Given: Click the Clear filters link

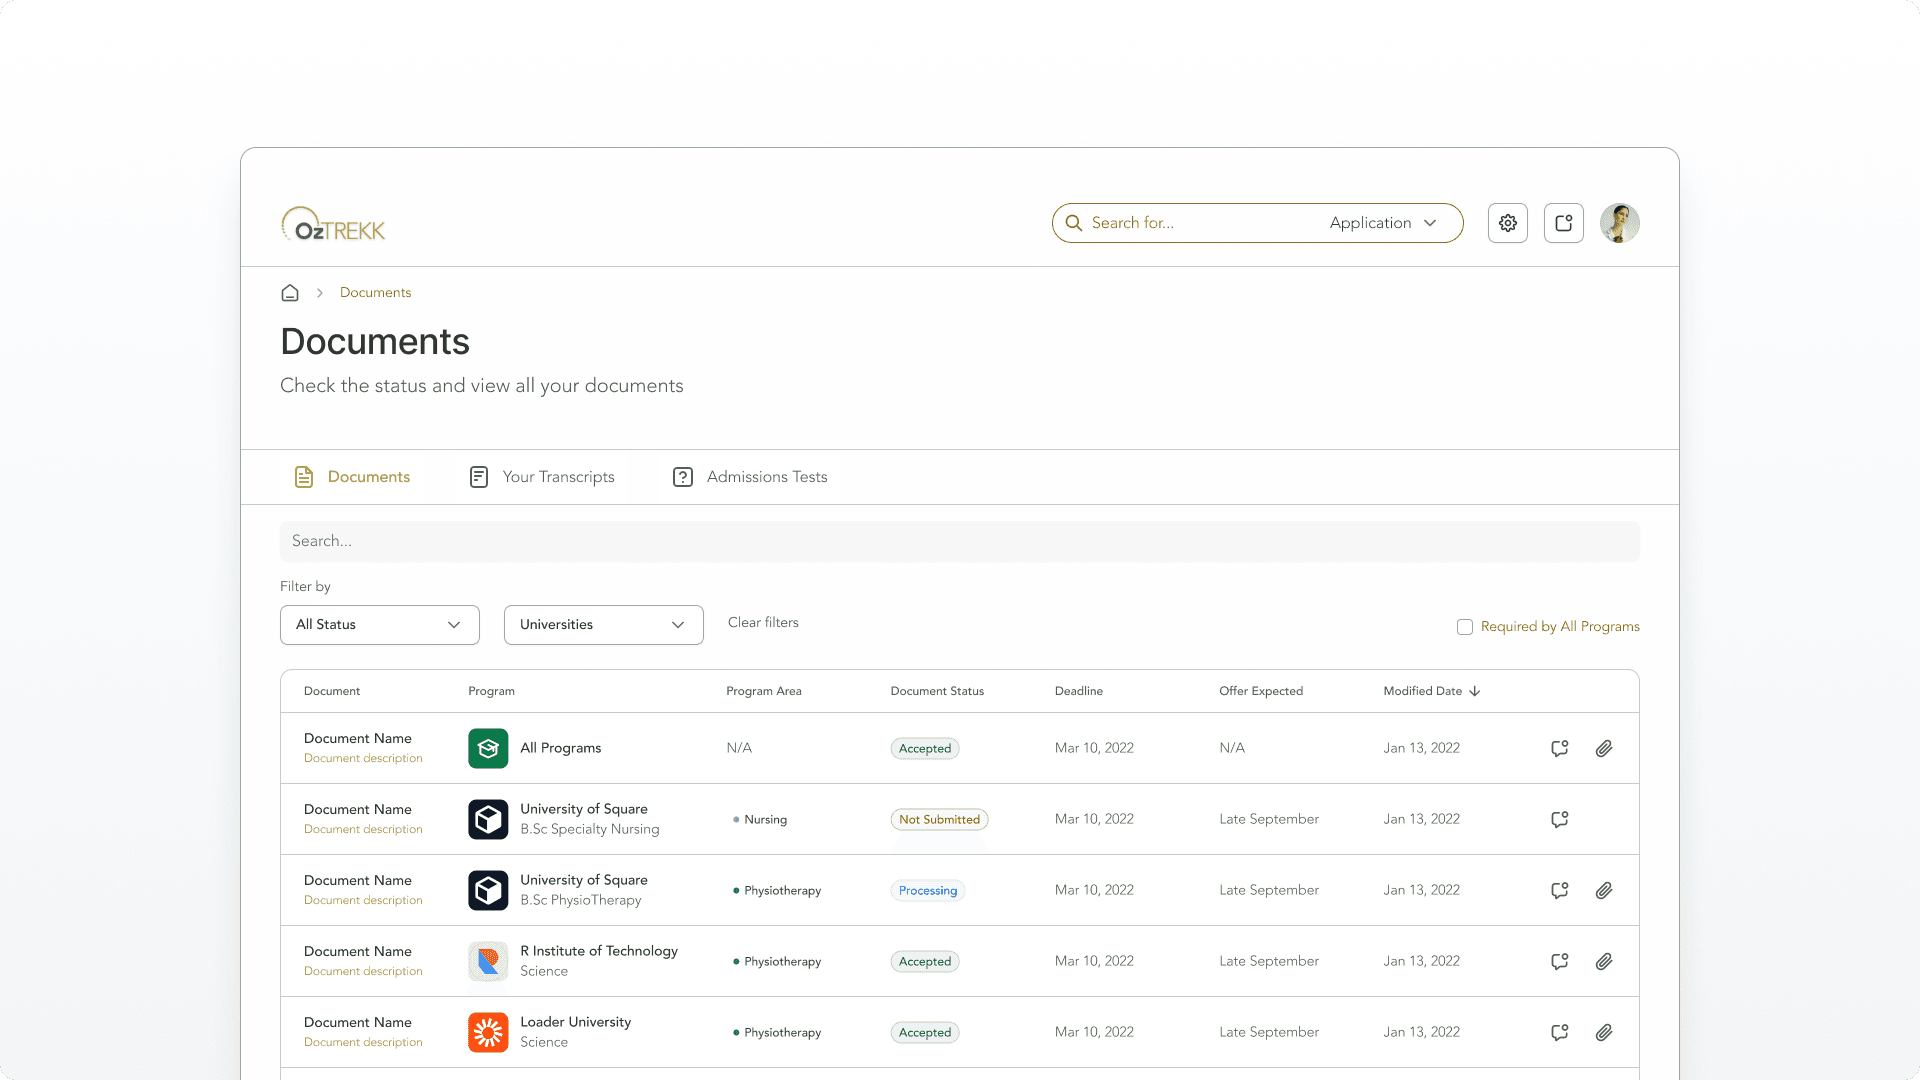Looking at the screenshot, I should pos(763,622).
